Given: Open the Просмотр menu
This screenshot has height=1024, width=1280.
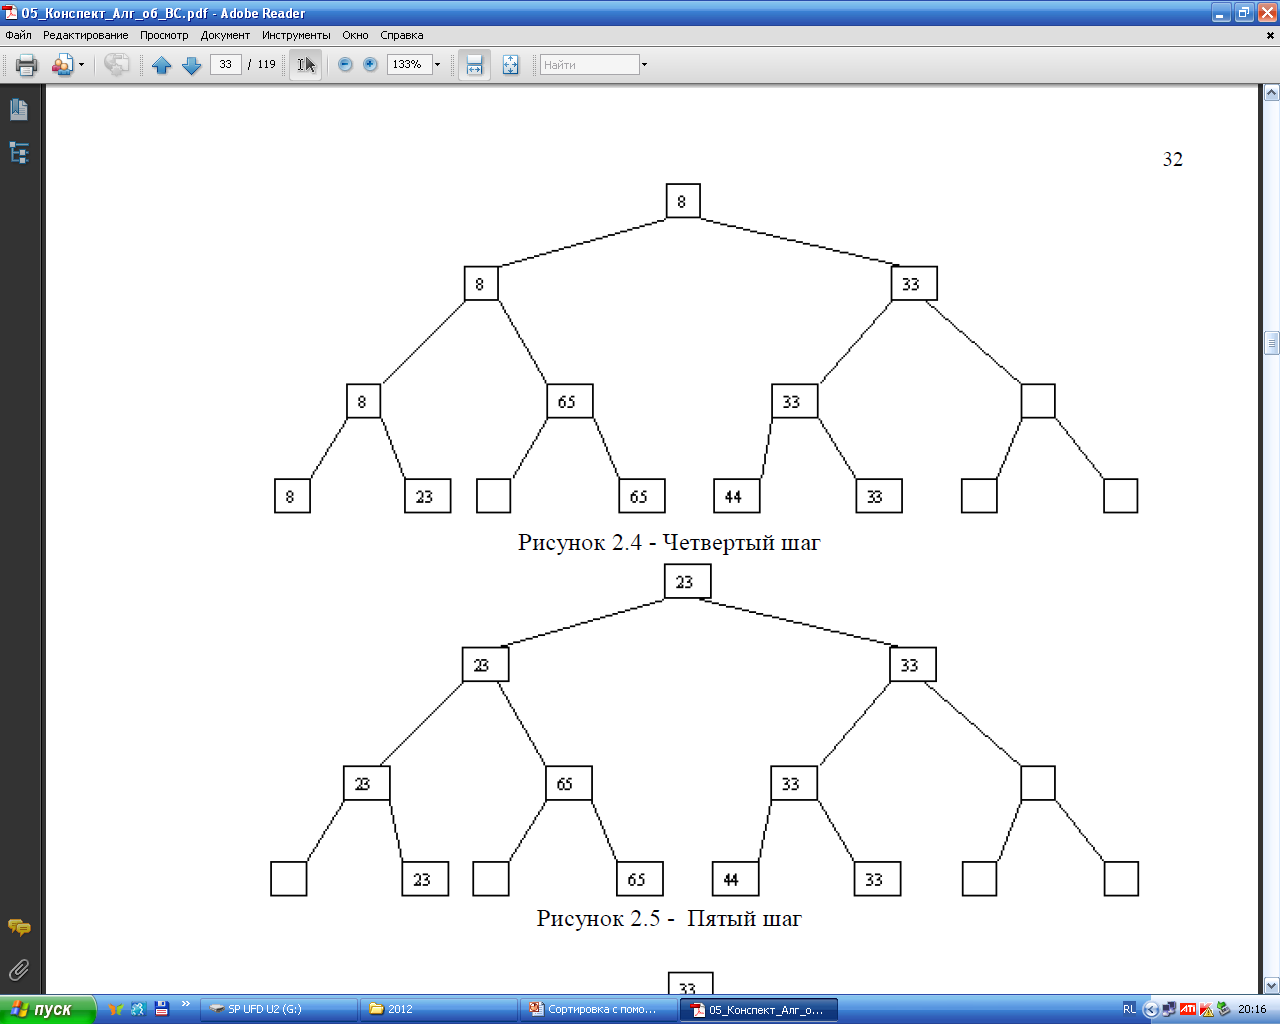Looking at the screenshot, I should (164, 35).
